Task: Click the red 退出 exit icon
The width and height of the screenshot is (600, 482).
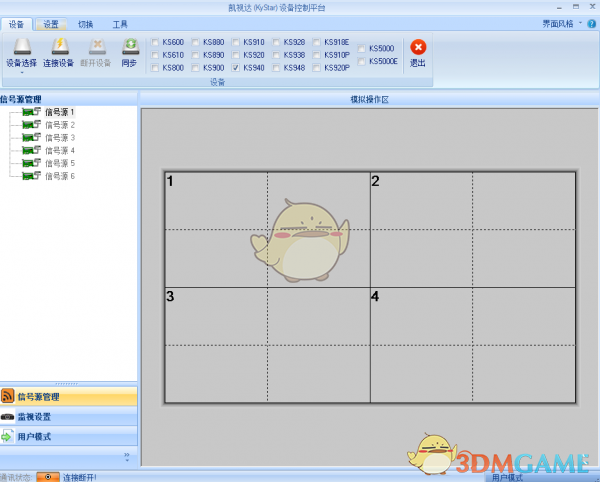Action: click(x=418, y=47)
